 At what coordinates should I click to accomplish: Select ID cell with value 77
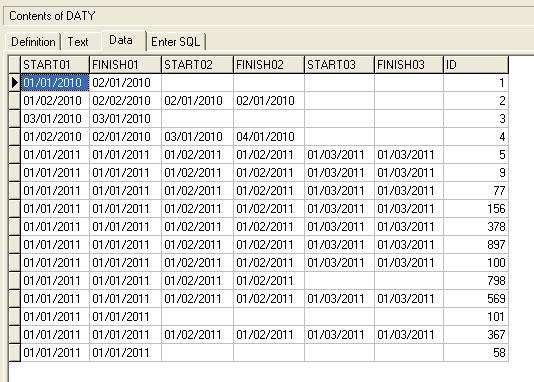click(x=476, y=191)
